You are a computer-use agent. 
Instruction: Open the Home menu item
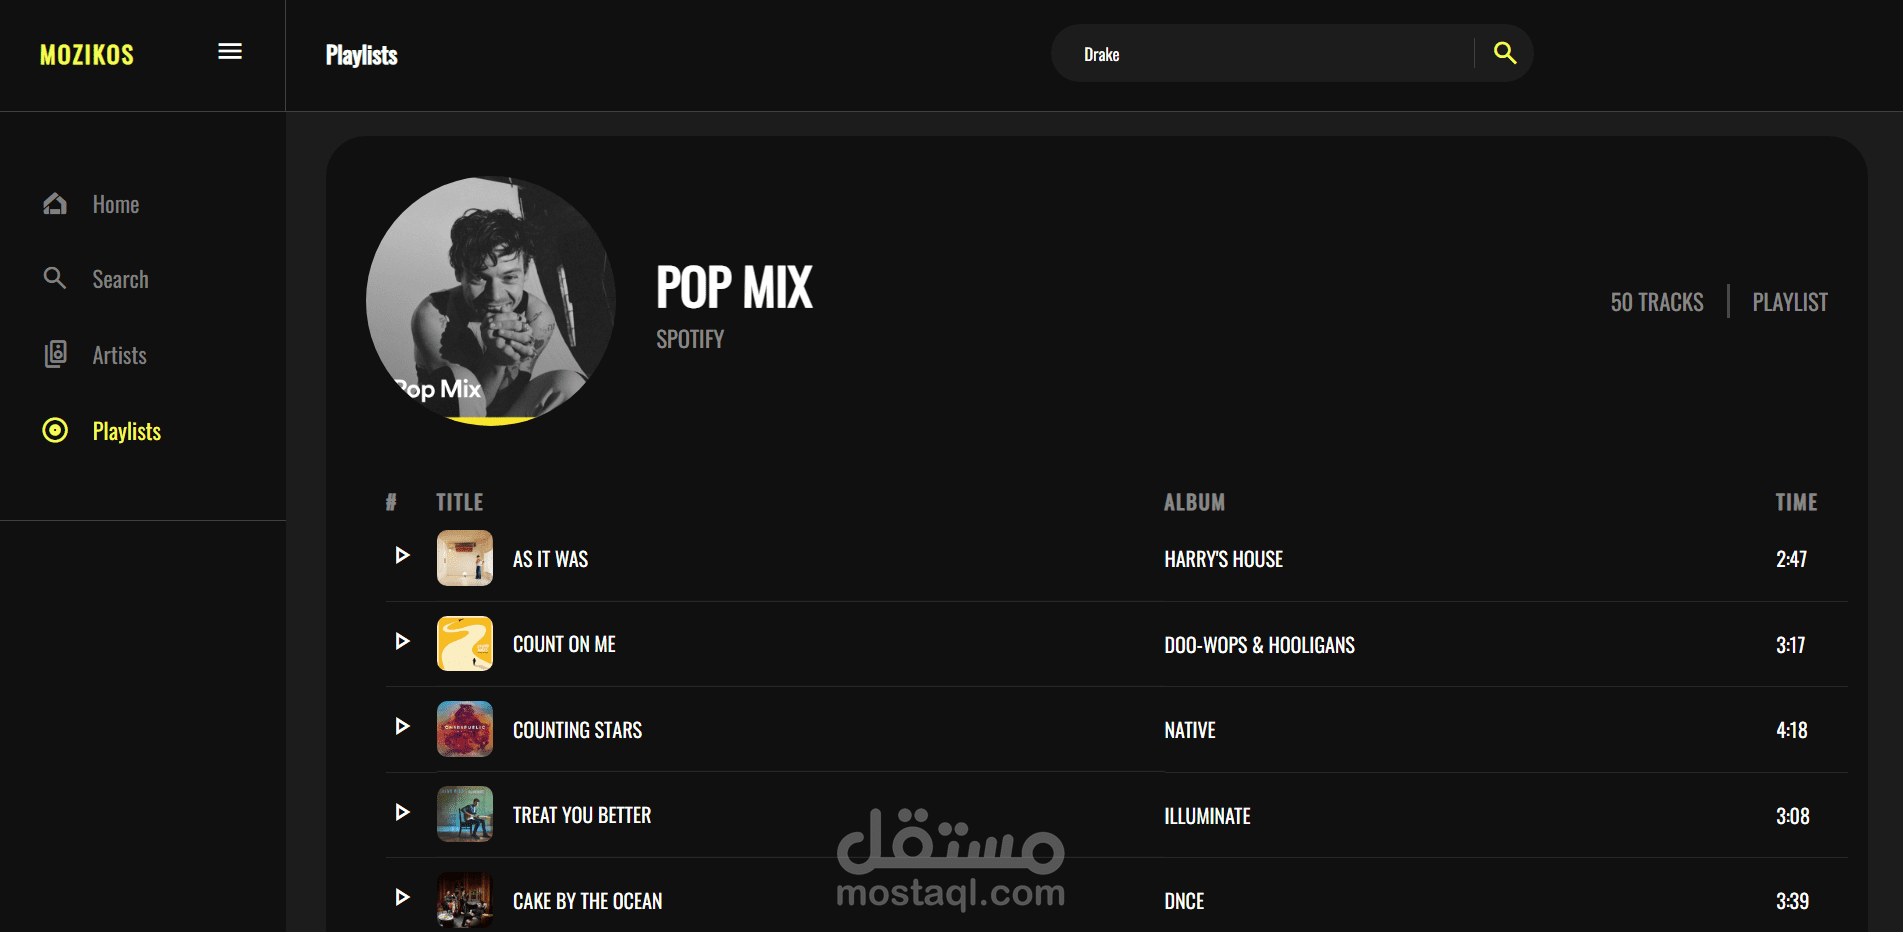(116, 204)
